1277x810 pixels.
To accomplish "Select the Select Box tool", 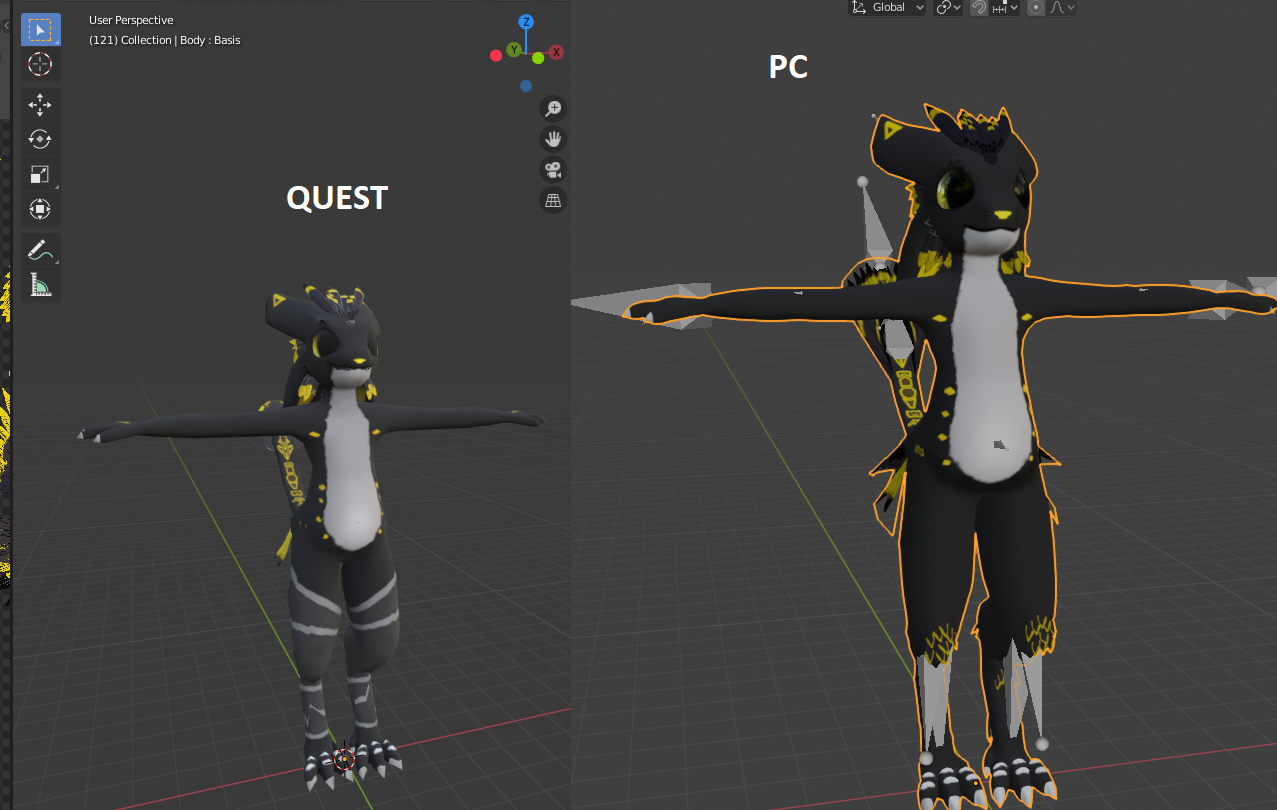I will point(40,30).
